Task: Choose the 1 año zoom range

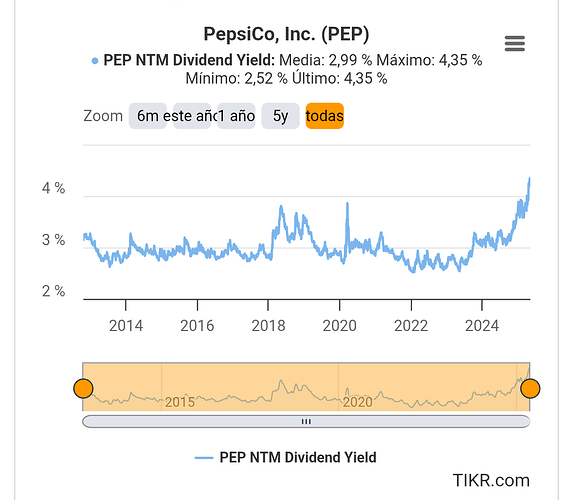Action: (236, 116)
